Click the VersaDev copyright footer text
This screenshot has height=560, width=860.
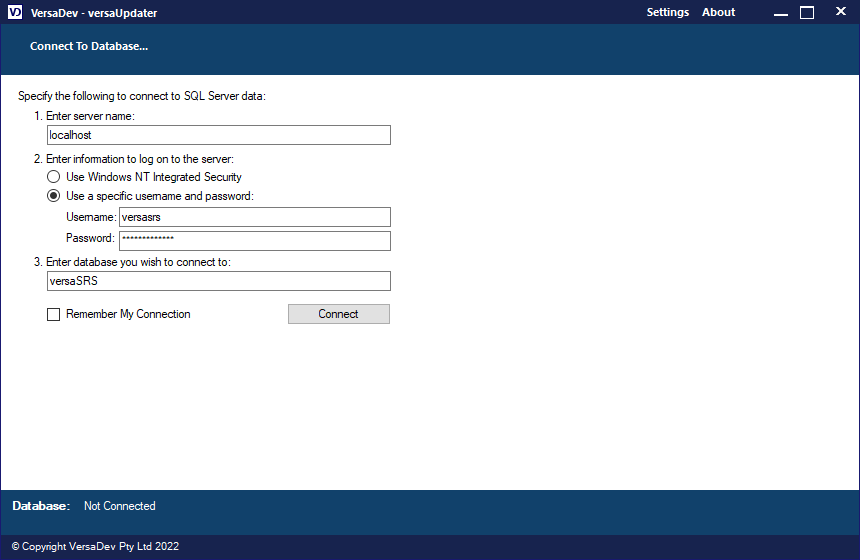[95, 547]
